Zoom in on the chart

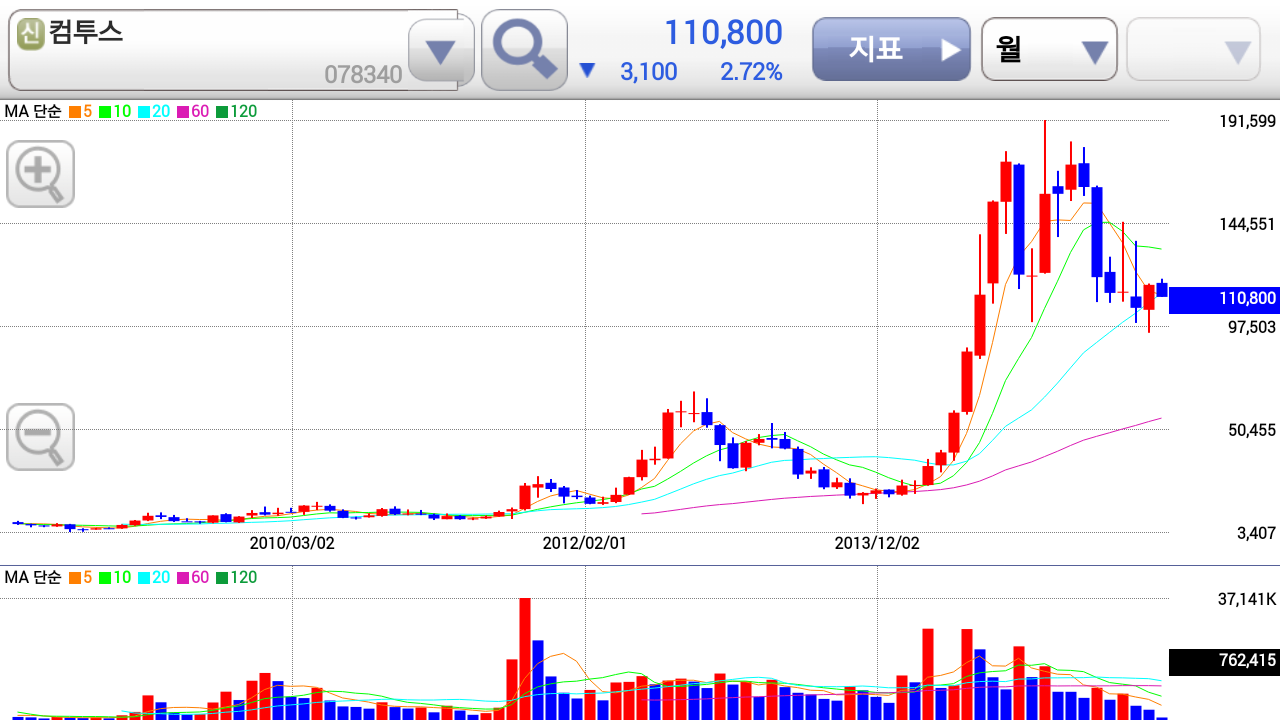click(40, 174)
